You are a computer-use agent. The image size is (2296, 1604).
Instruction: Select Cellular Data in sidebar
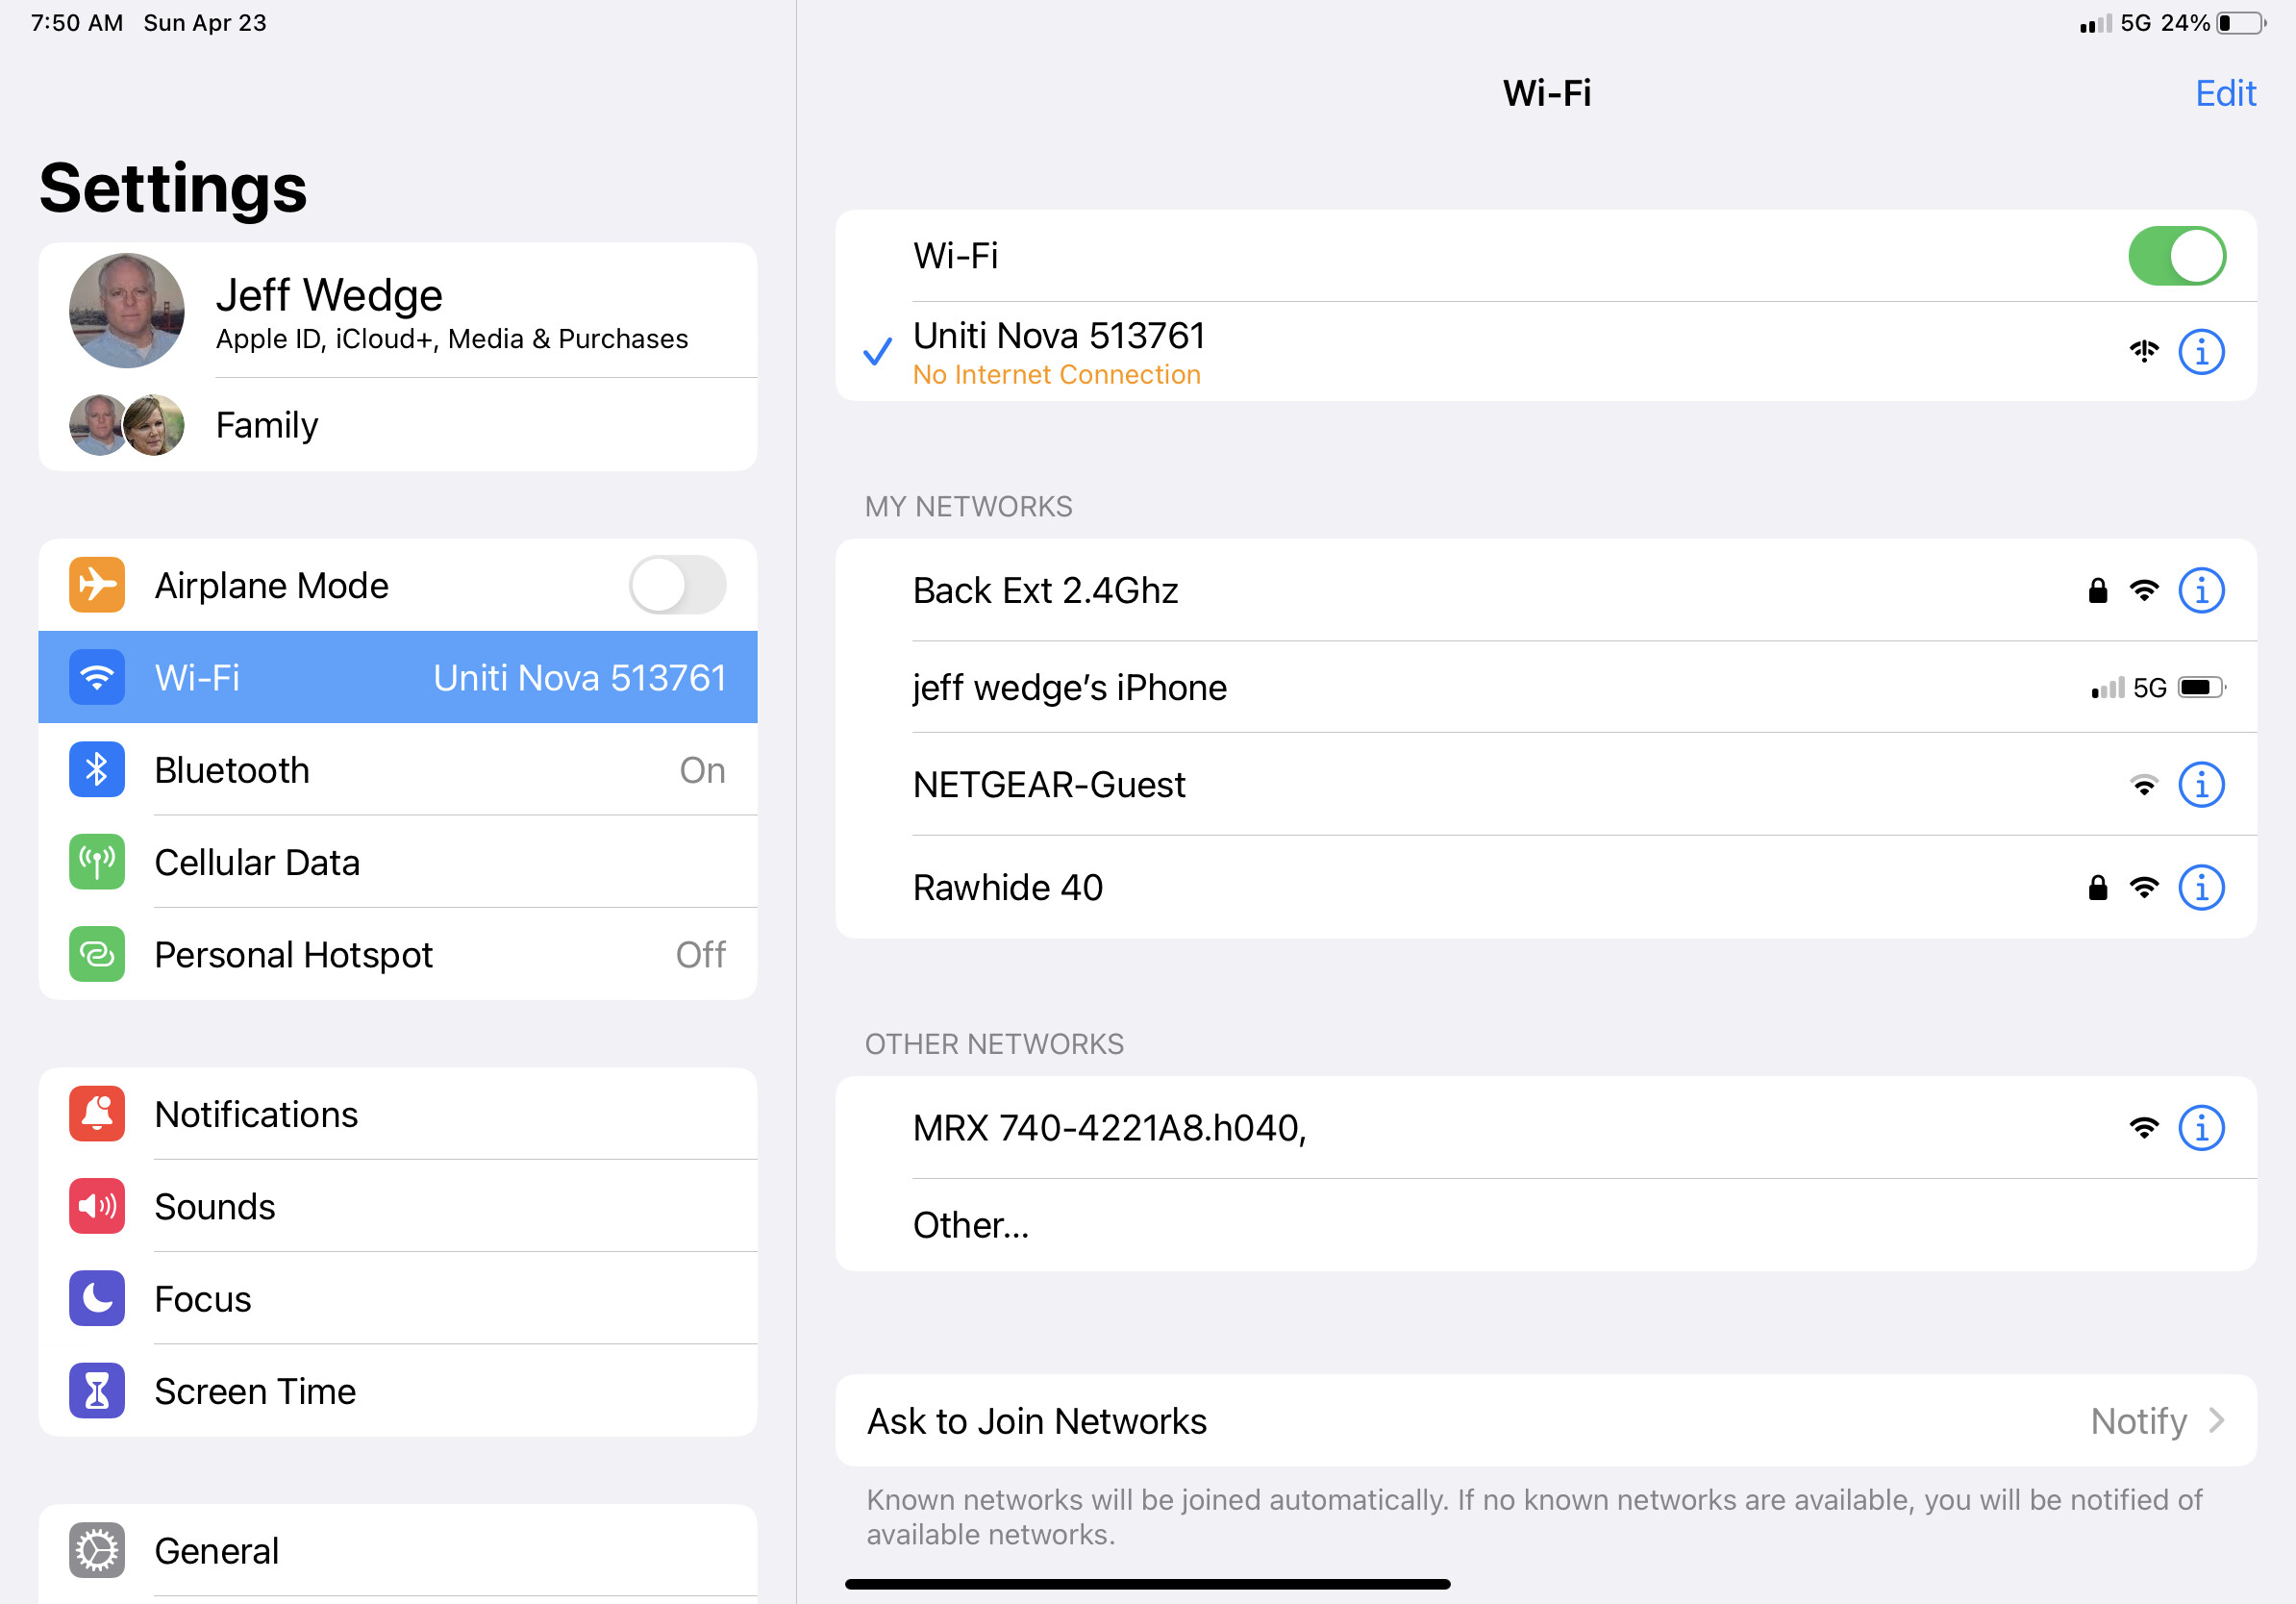[397, 863]
